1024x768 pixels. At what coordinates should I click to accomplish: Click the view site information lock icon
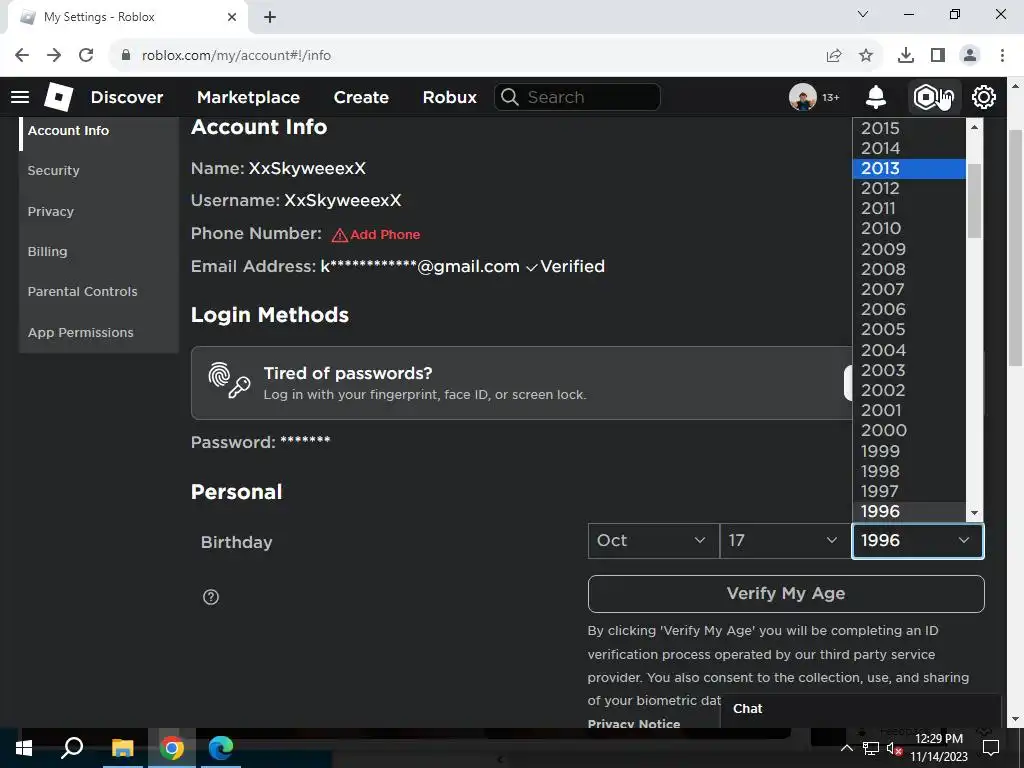(126, 56)
